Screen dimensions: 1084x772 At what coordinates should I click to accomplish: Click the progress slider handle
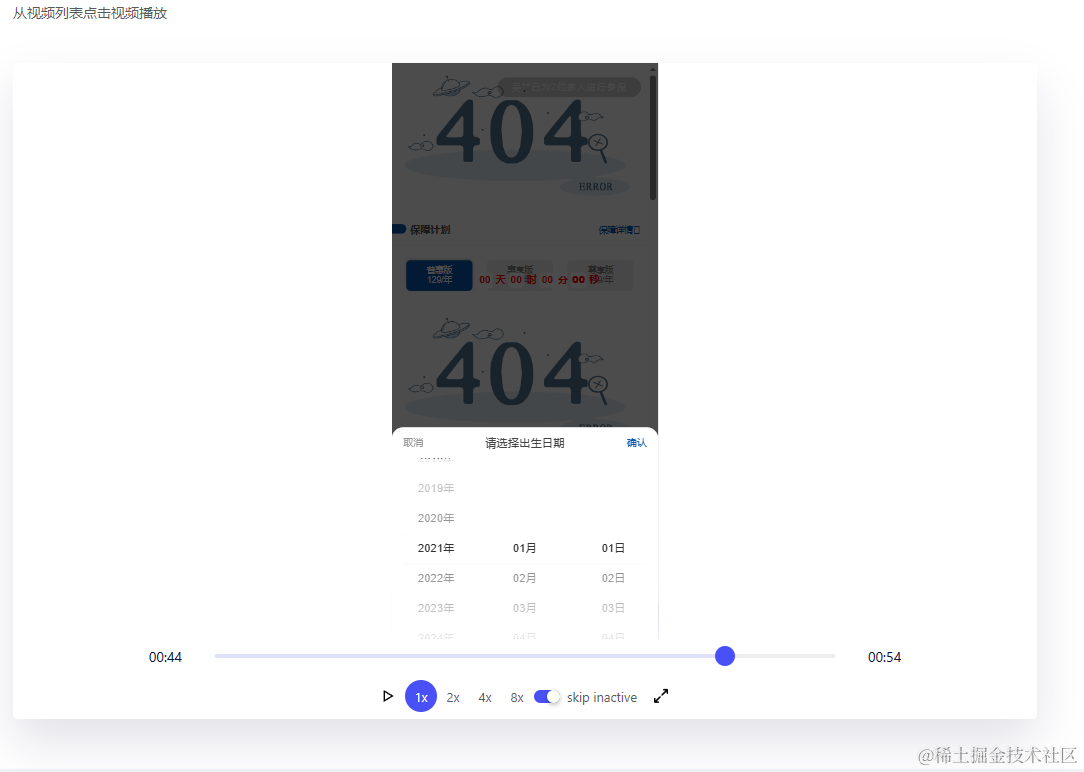725,656
